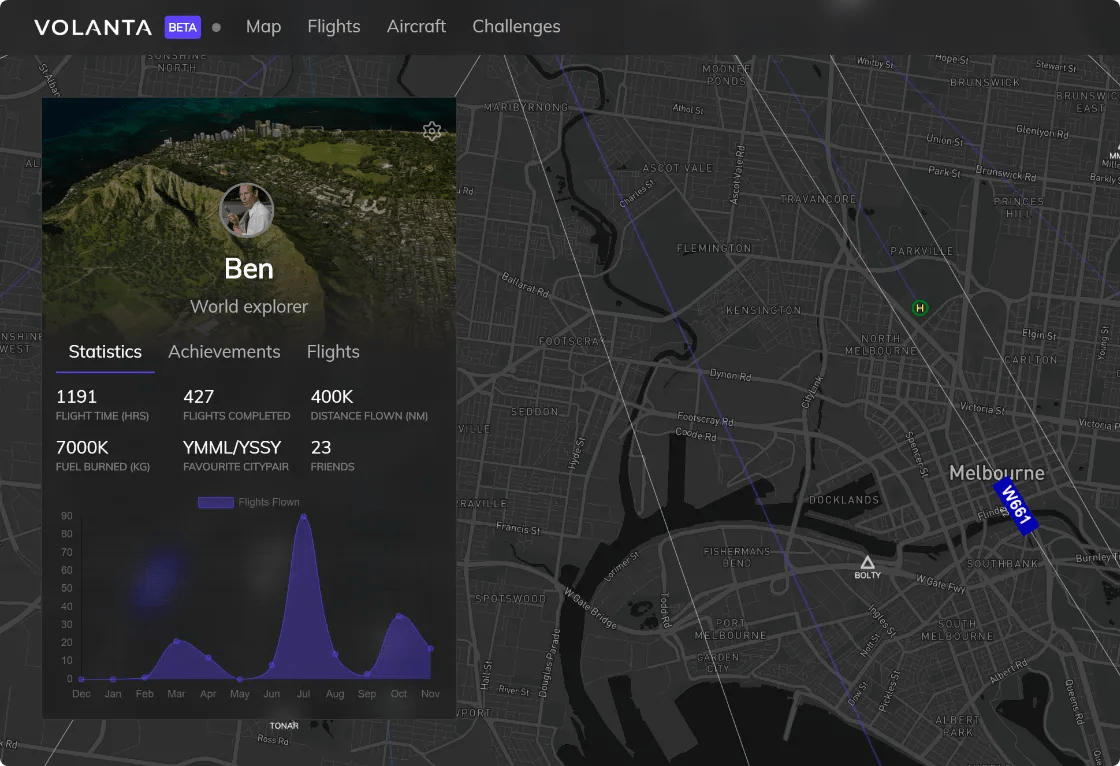Toggle the Flights Flown chart legend
The width and height of the screenshot is (1120, 766).
(248, 502)
